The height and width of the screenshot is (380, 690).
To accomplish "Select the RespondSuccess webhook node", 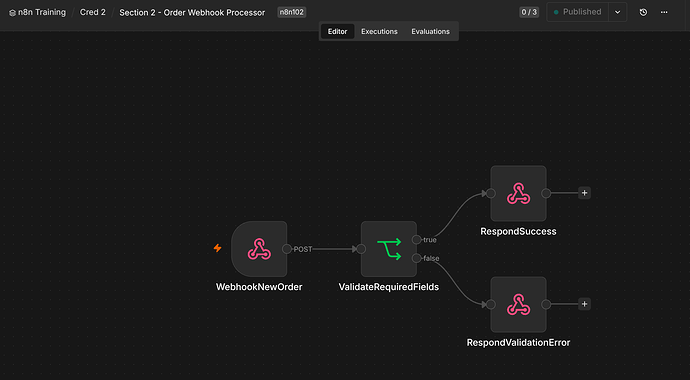I will (518, 194).
